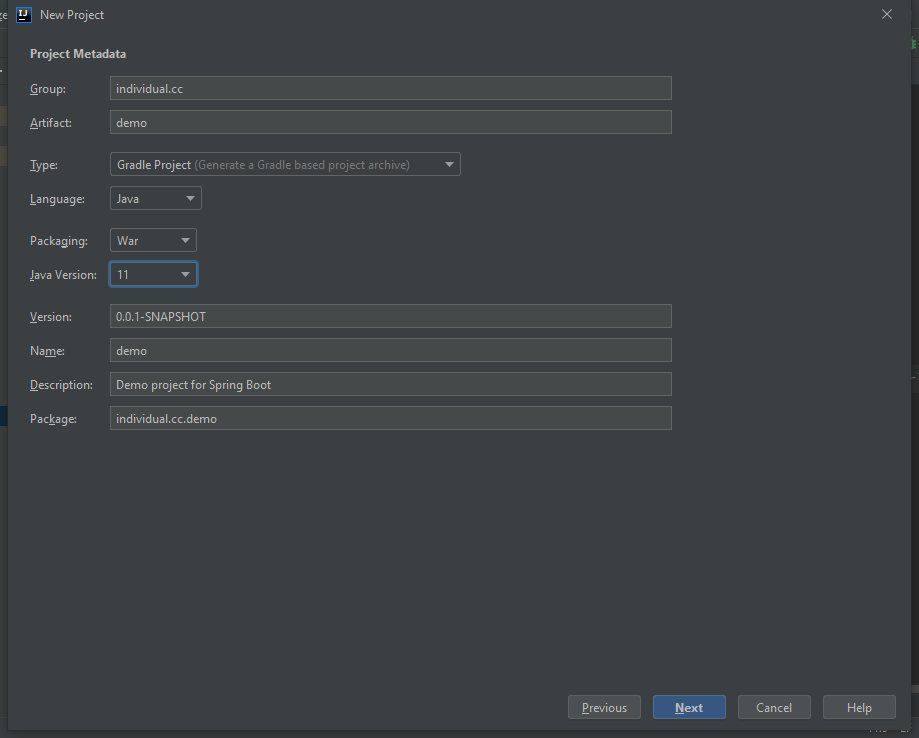Click the Java Version label
The width and height of the screenshot is (919, 738).
[x=63, y=274]
